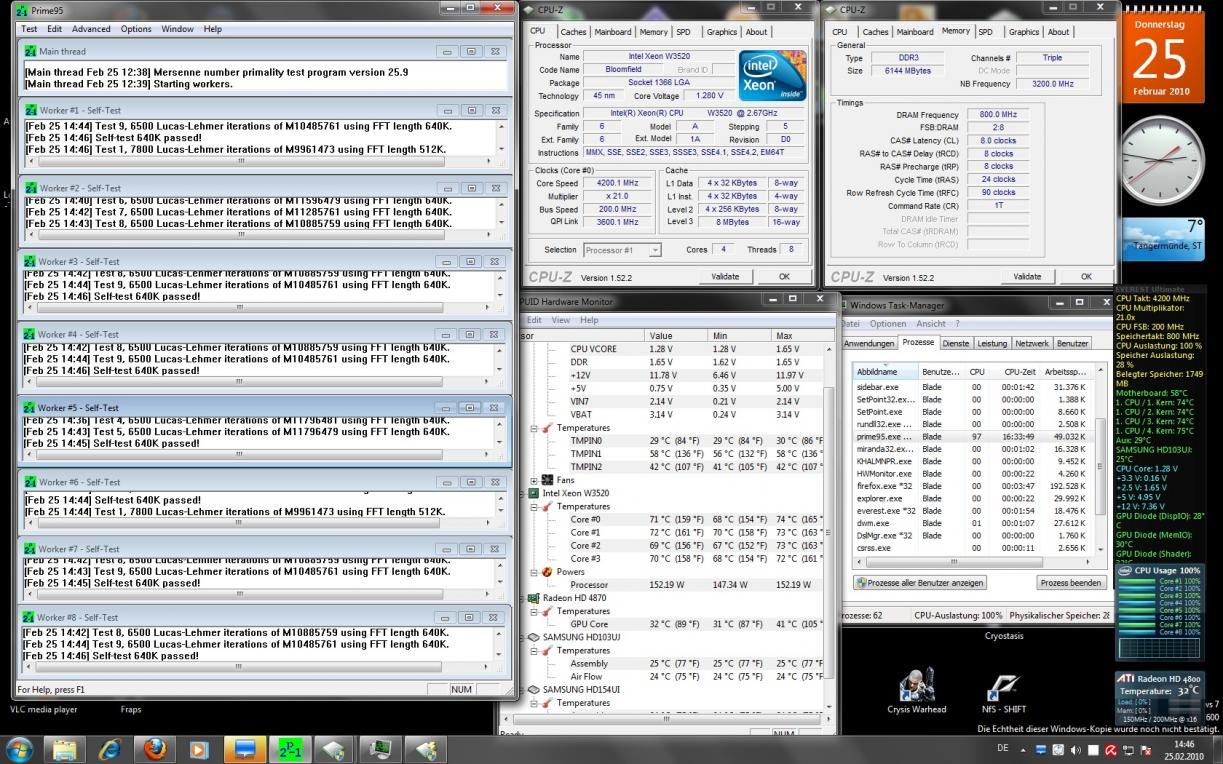The image size is (1223, 764).
Task: Expand Fans node in HWMonitor
Action: (x=534, y=480)
